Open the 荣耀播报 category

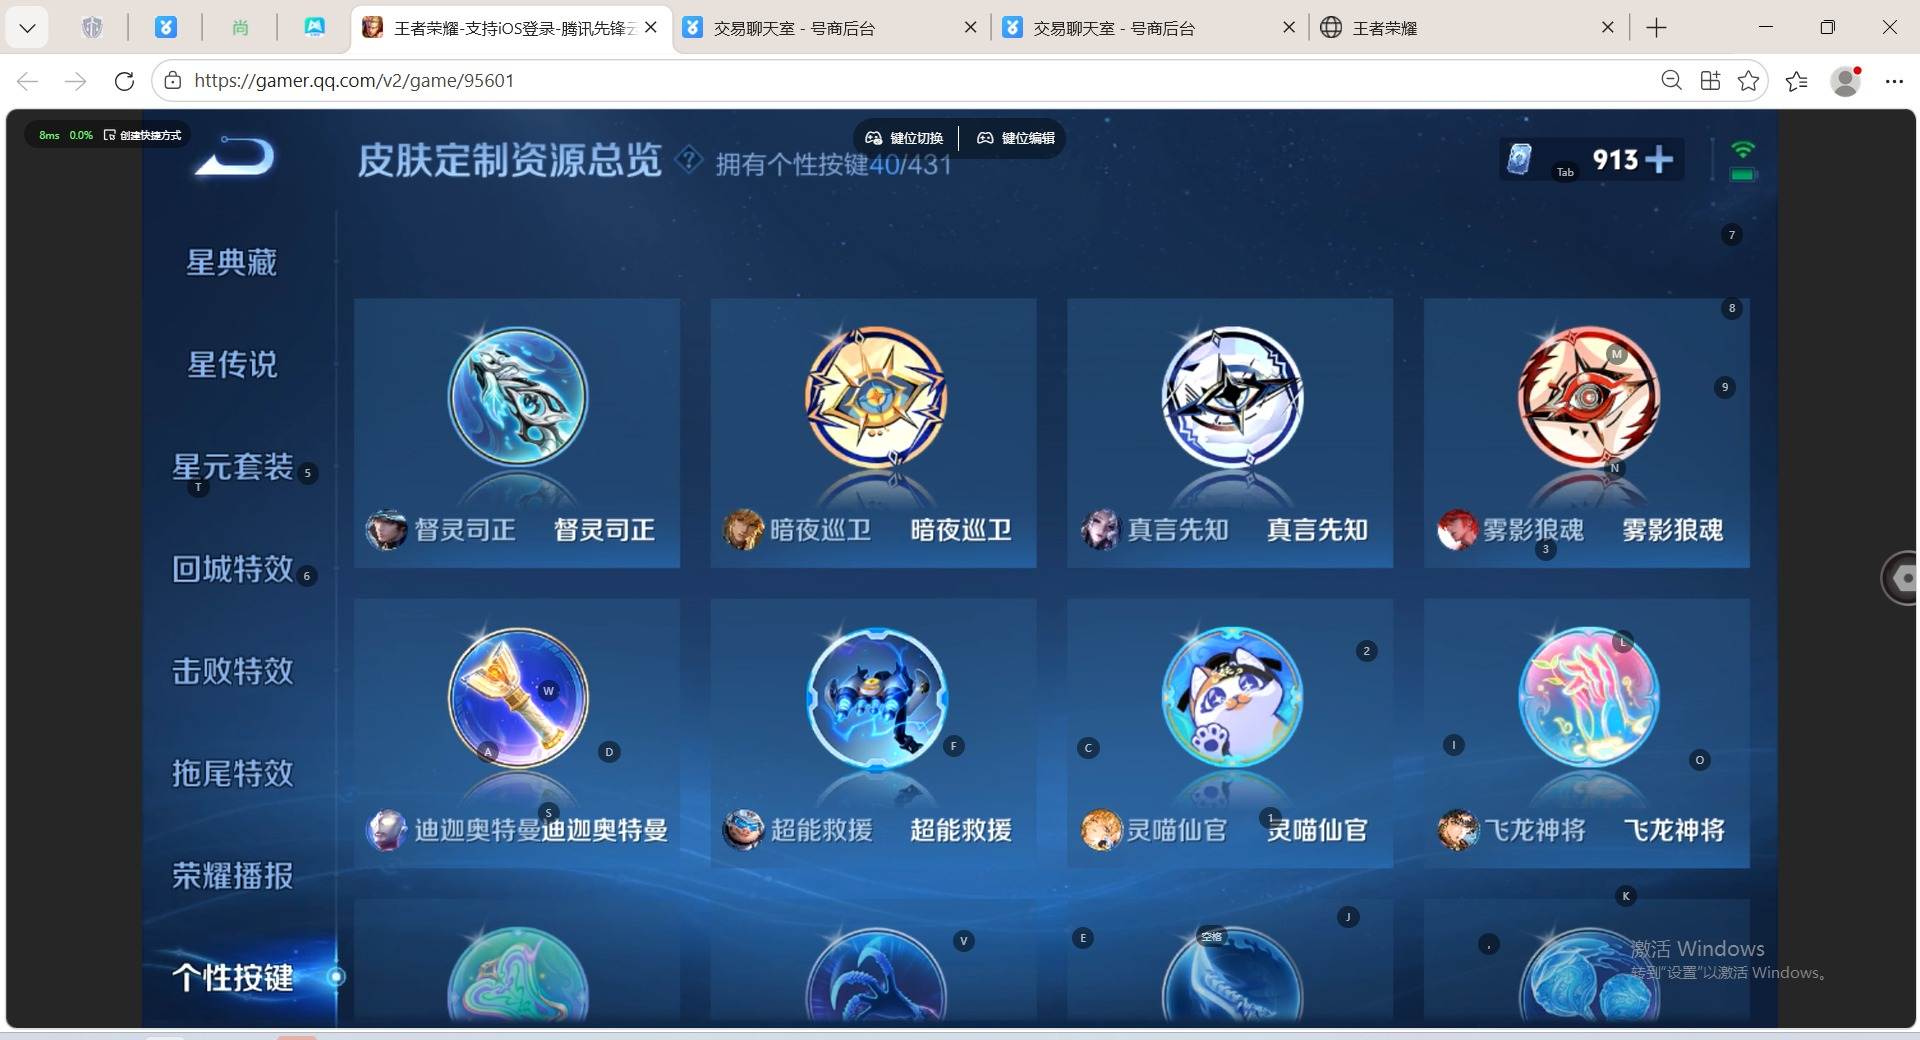[232, 876]
